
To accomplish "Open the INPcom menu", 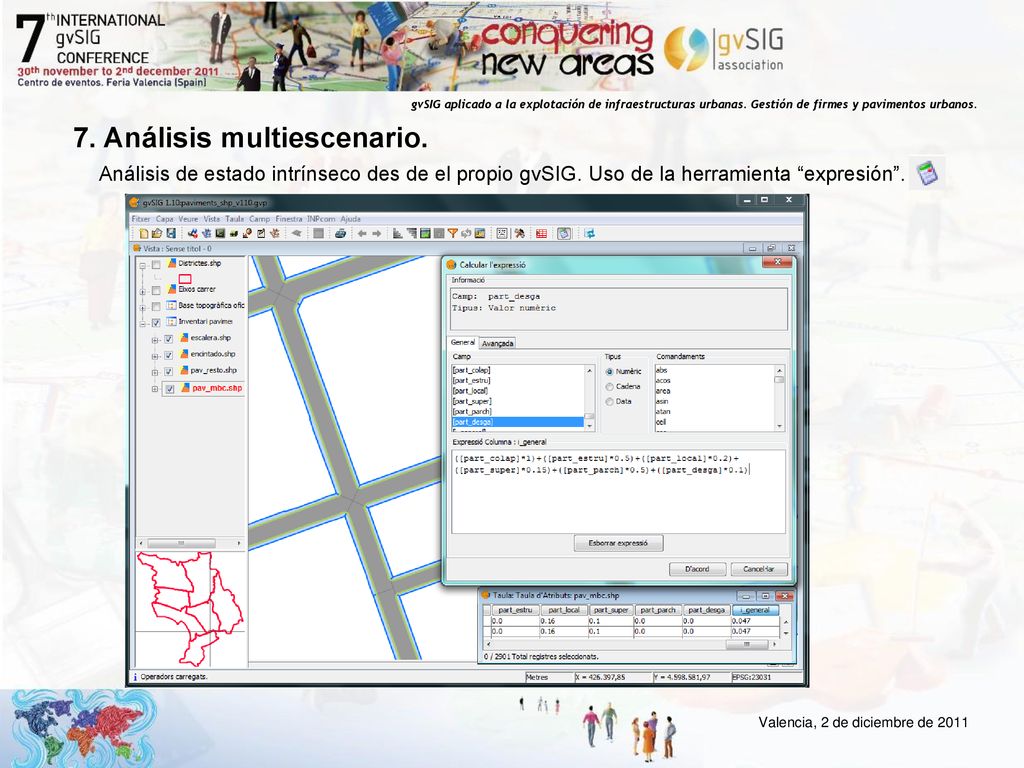I will click(x=321, y=219).
